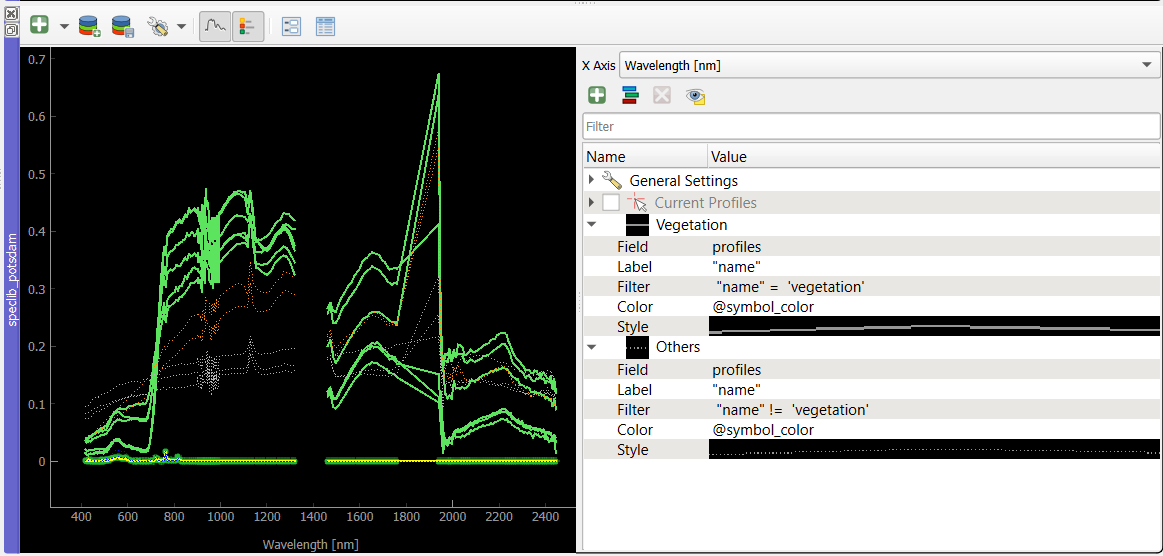The image size is (1163, 556).
Task: Click the import spectral library database icon
Action: (x=90, y=27)
